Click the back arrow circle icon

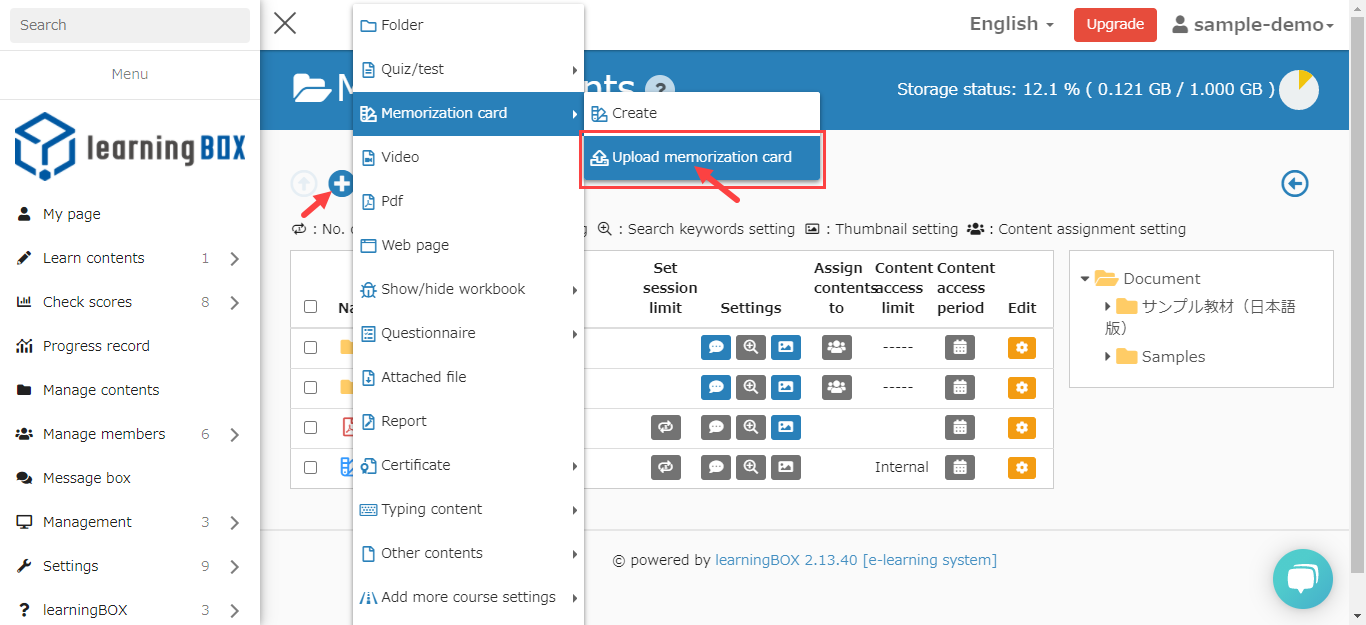tap(1295, 184)
